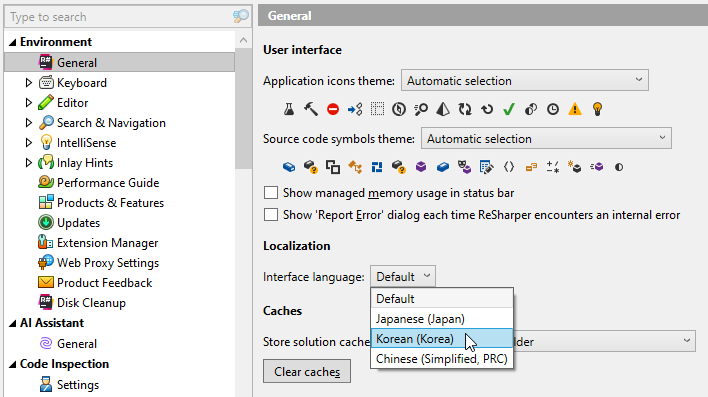The image size is (708, 397).
Task: Open the Application icons theme dropdown
Action: pyautogui.click(x=525, y=80)
